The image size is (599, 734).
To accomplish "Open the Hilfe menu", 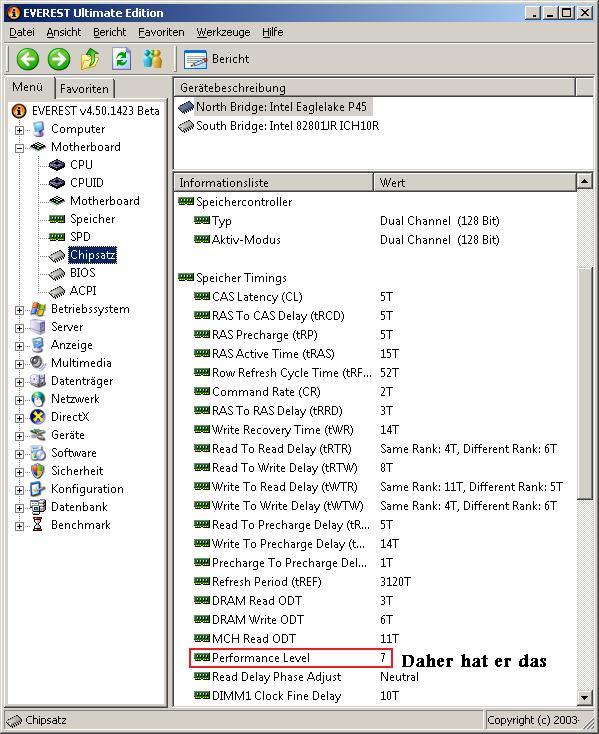I will click(x=272, y=32).
